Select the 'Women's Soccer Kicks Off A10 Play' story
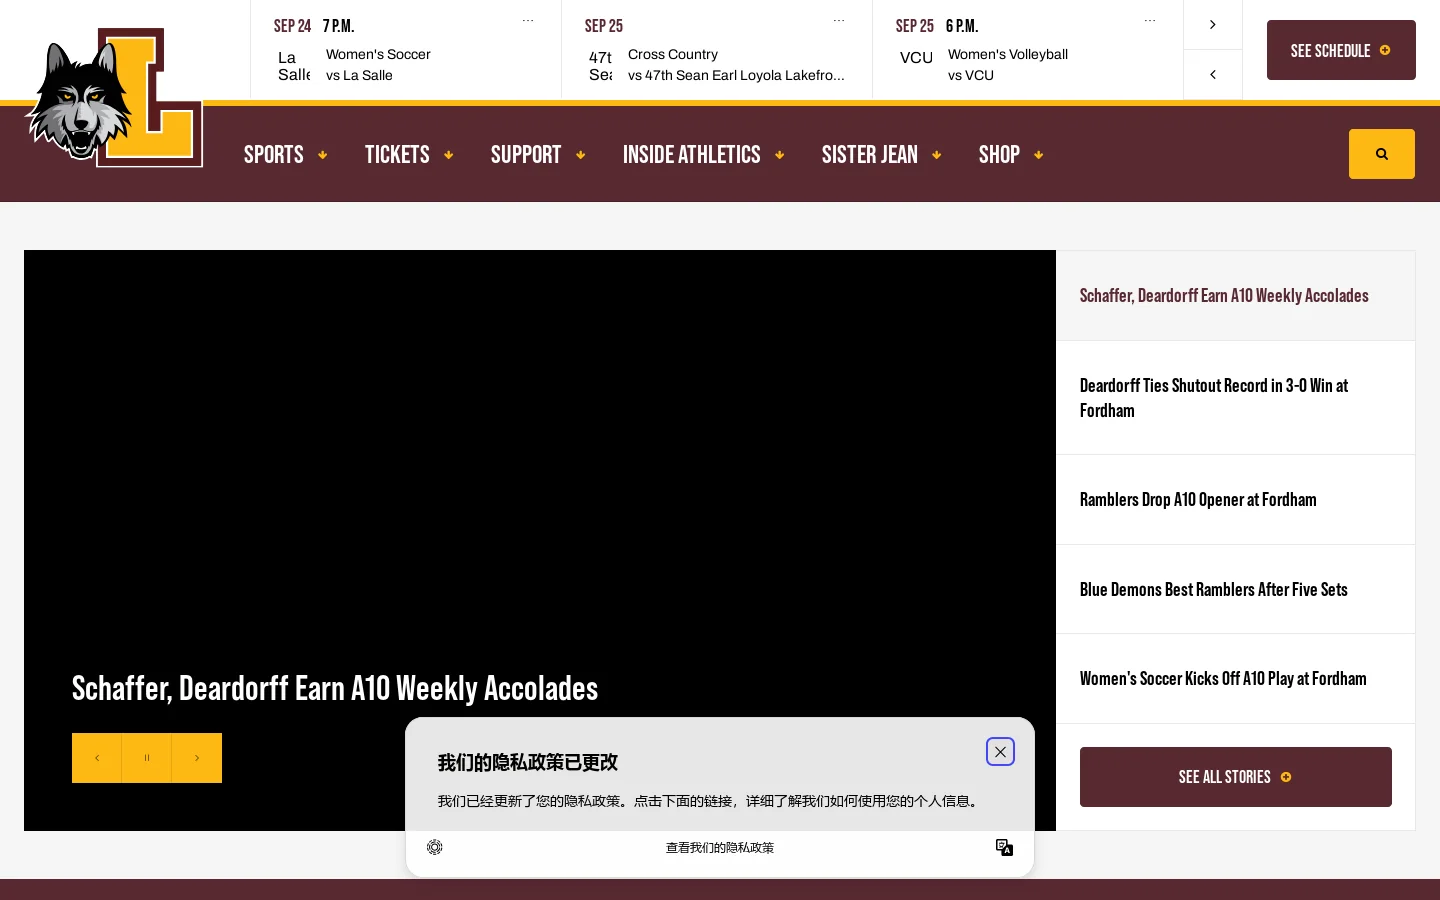 coord(1236,679)
